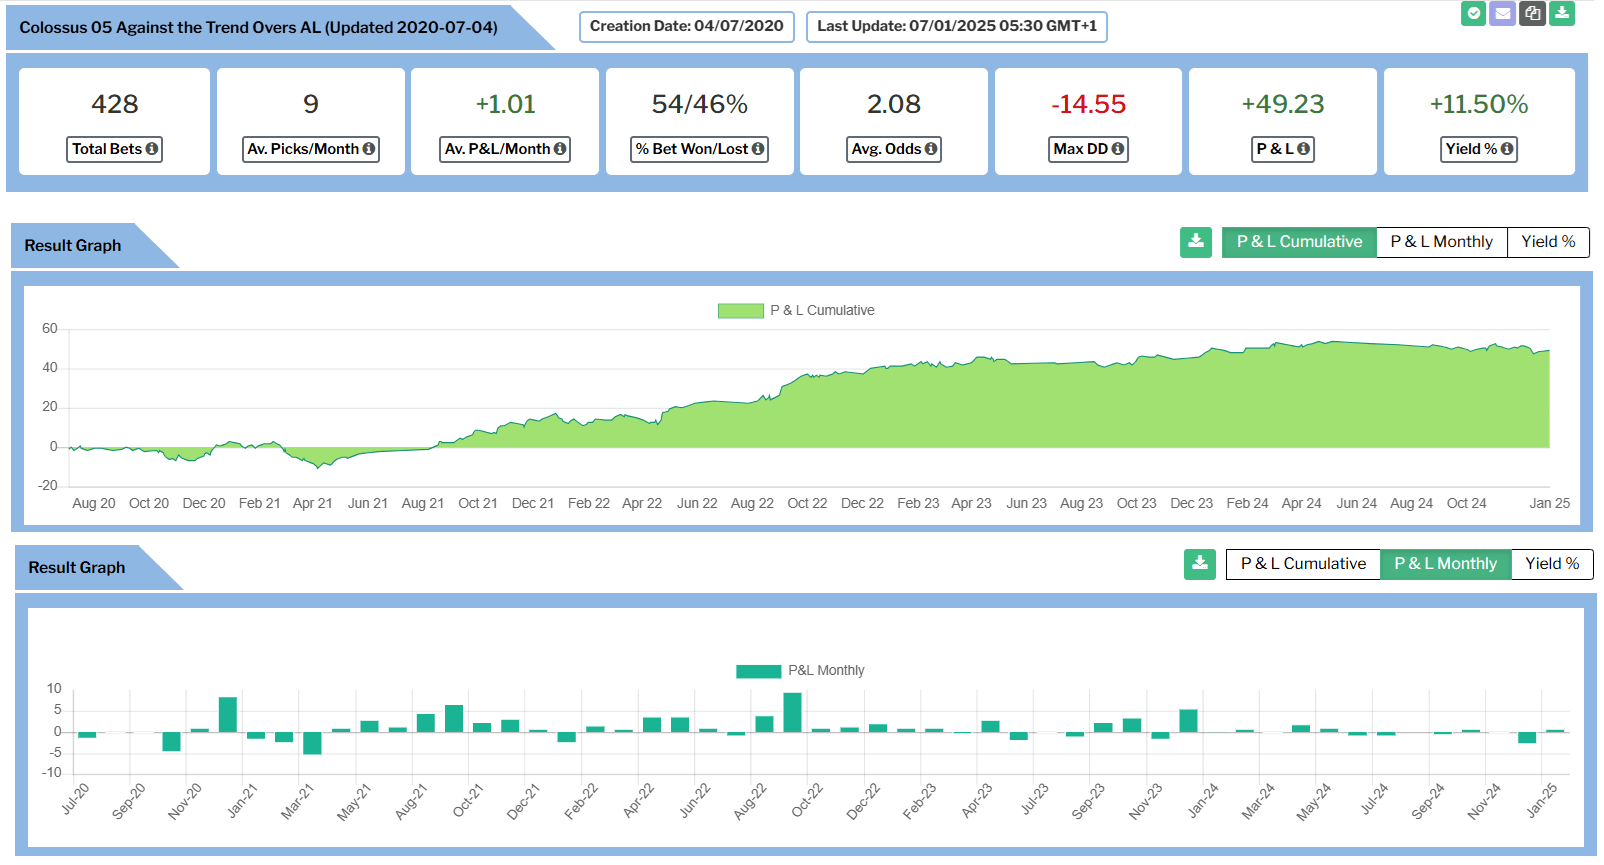Click info icon next to Yield %
Screen dimensions: 1604x865
pyautogui.click(x=1507, y=149)
